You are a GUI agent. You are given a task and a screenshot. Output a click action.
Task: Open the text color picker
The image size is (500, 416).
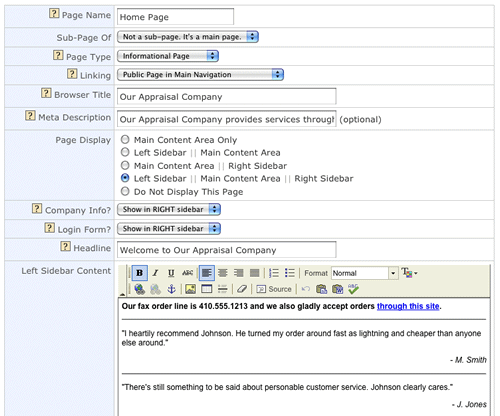[409, 273]
